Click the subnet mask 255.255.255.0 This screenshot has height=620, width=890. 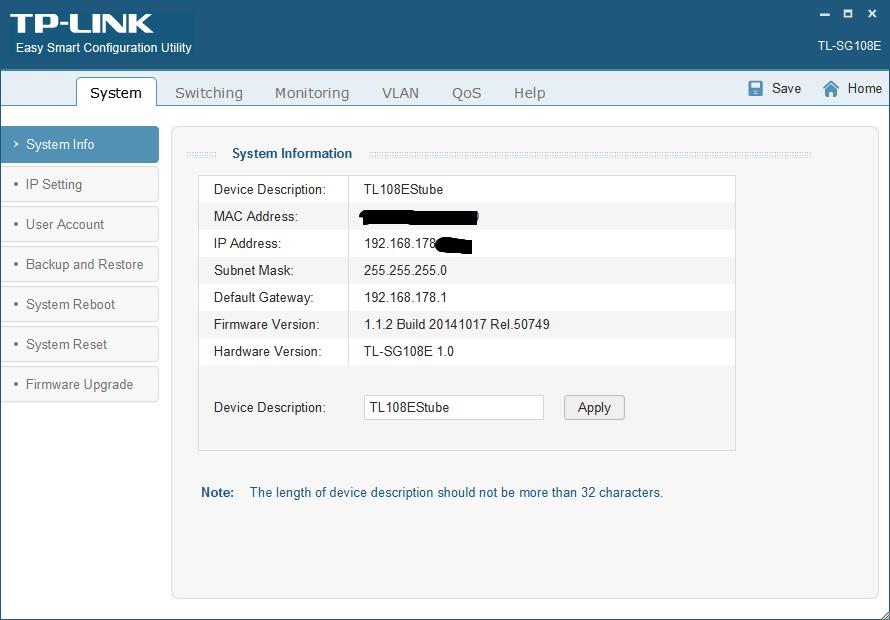pyautogui.click(x=405, y=270)
